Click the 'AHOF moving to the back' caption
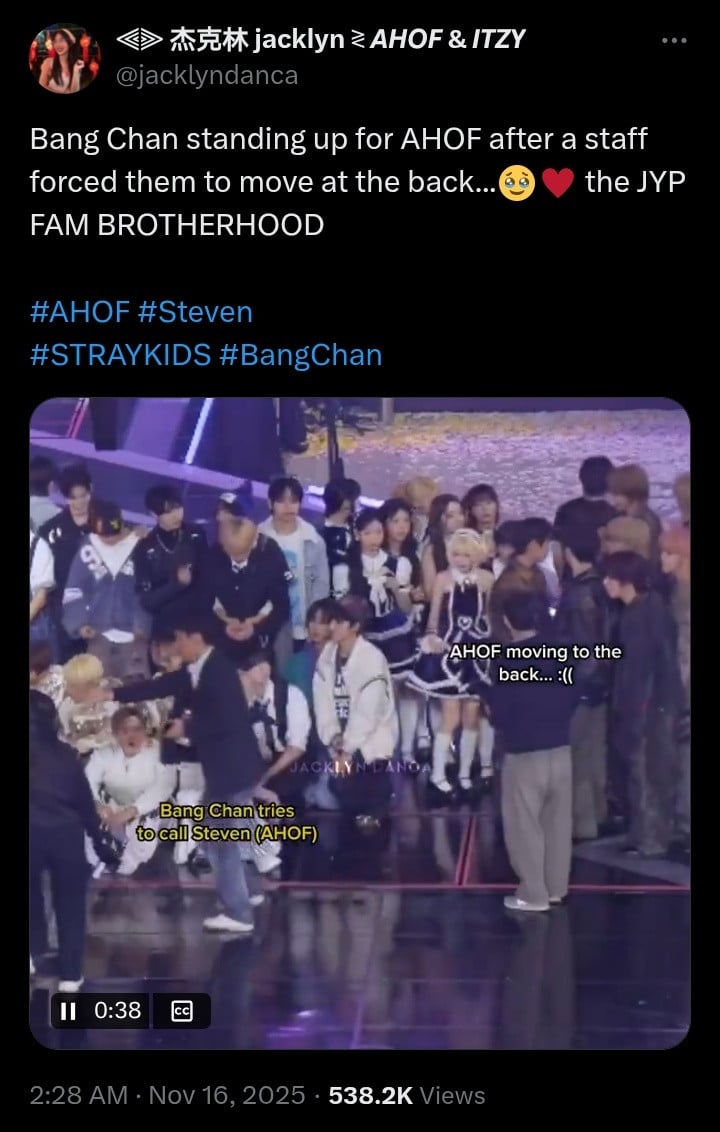This screenshot has height=1132, width=720. [535, 663]
